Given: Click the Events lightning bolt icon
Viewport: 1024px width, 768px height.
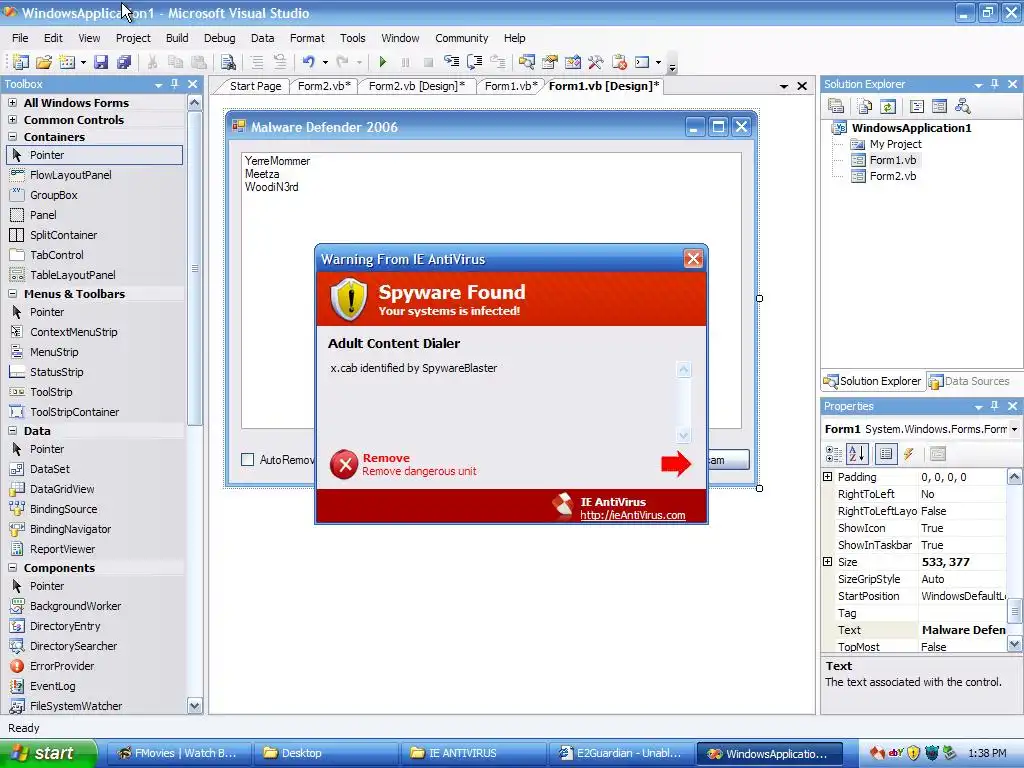Looking at the screenshot, I should pyautogui.click(x=908, y=453).
